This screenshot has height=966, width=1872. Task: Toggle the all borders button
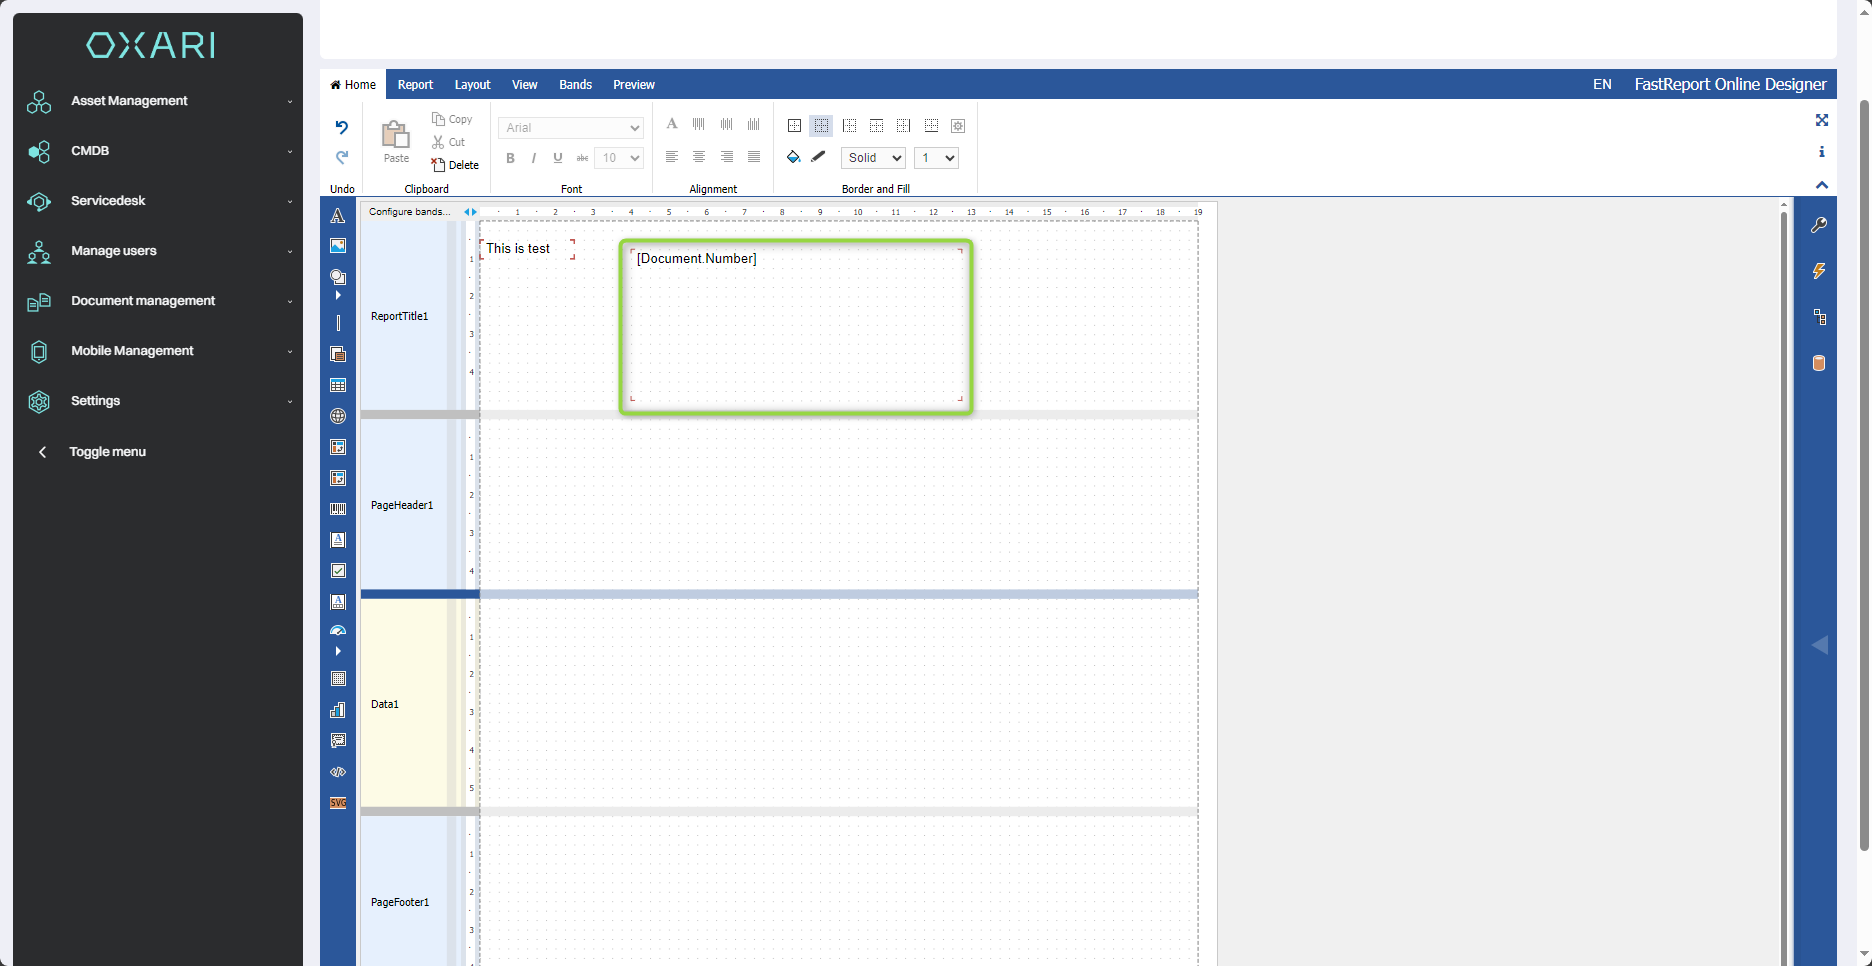pos(794,126)
